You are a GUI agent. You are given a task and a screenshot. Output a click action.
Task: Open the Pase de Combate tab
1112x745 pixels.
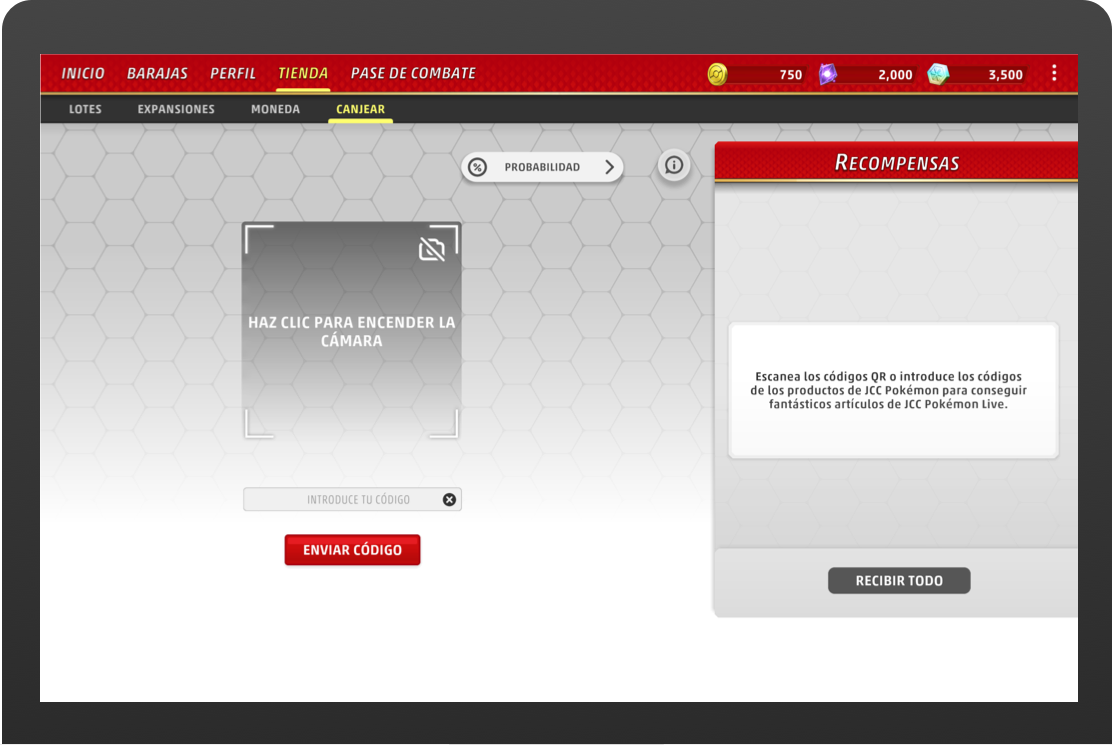[x=413, y=74]
